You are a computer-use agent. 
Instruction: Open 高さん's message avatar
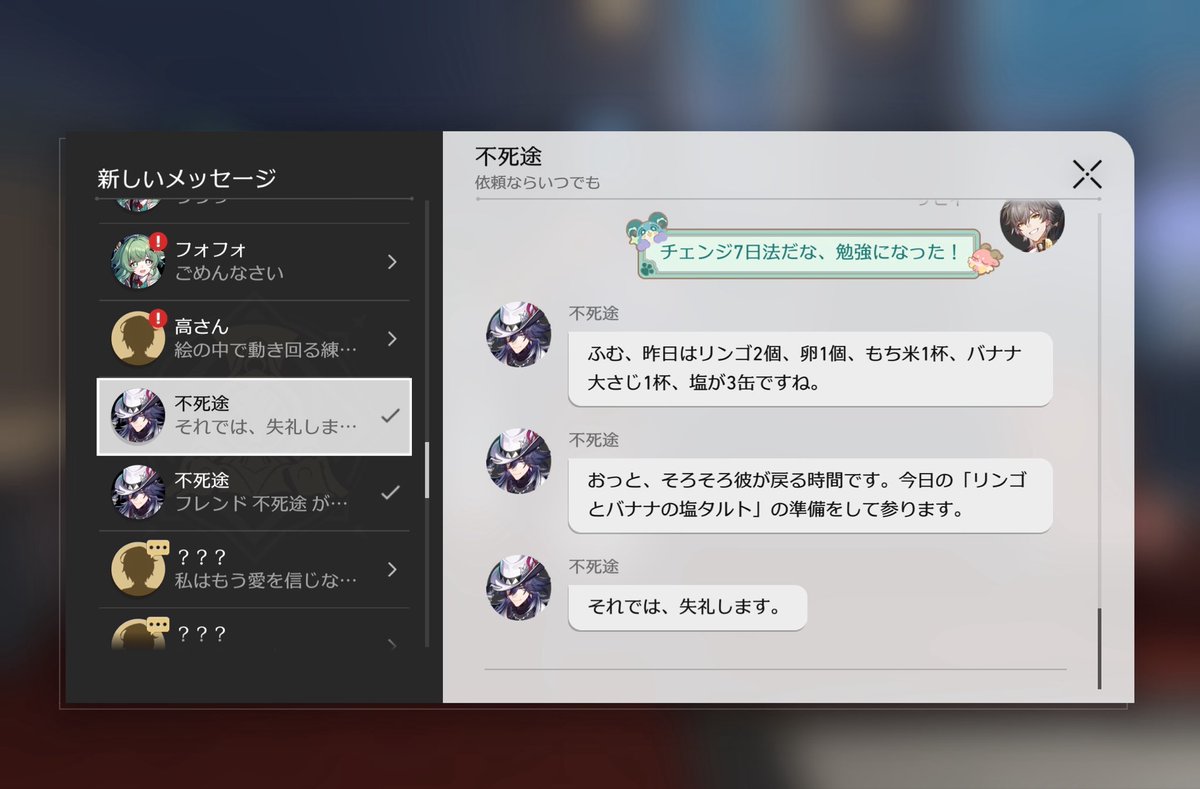(137, 338)
